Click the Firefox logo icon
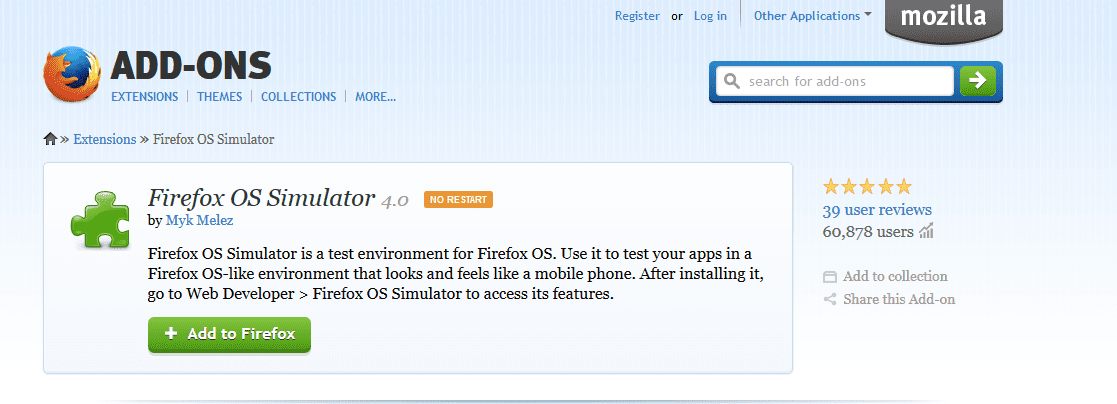The height and width of the screenshot is (404, 1117). pos(72,74)
